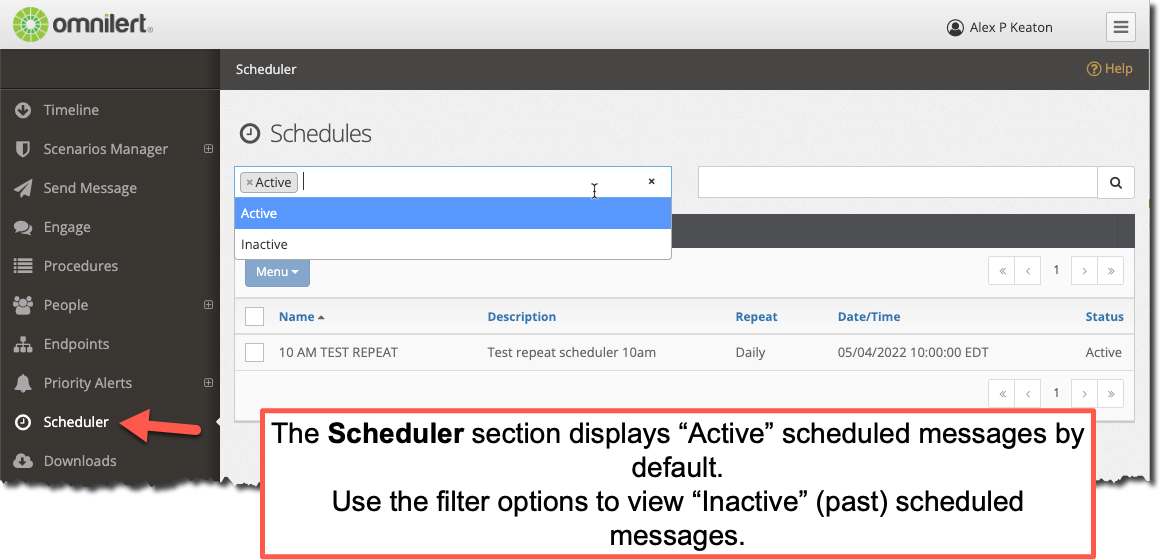Choose Active in the filter dropdown

click(453, 213)
